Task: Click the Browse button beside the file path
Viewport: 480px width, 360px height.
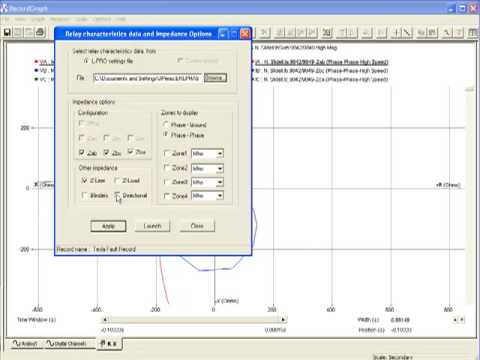Action: pyautogui.click(x=215, y=78)
